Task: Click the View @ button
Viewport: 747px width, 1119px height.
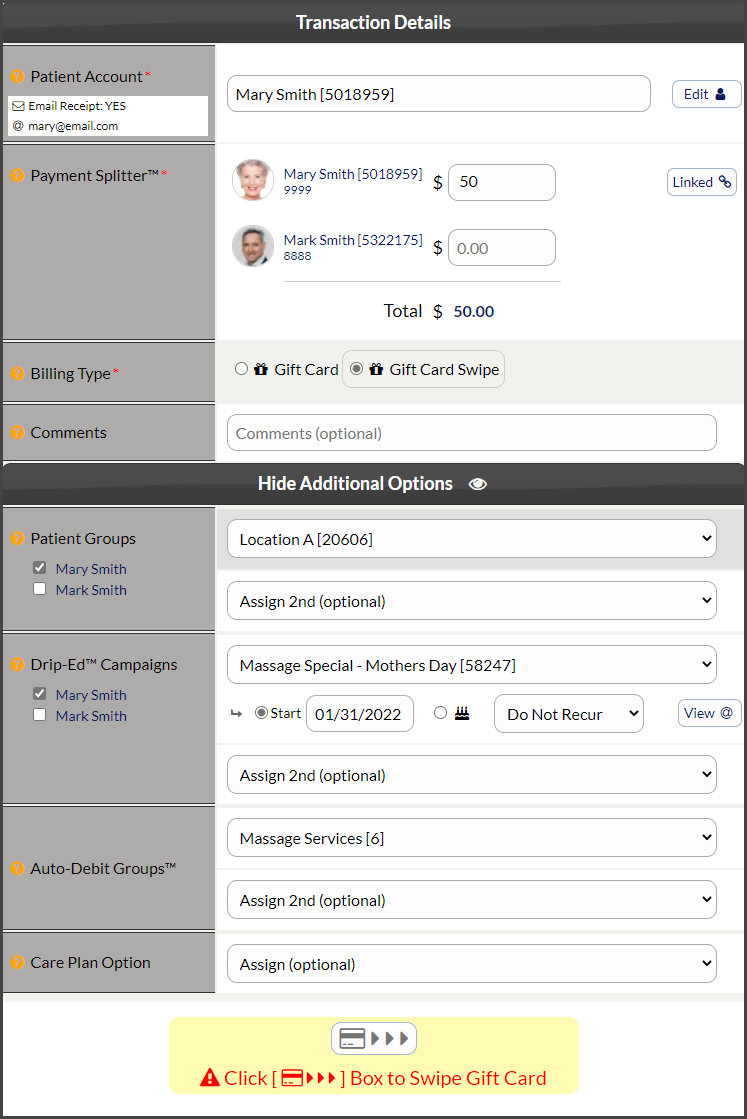Action: click(709, 713)
